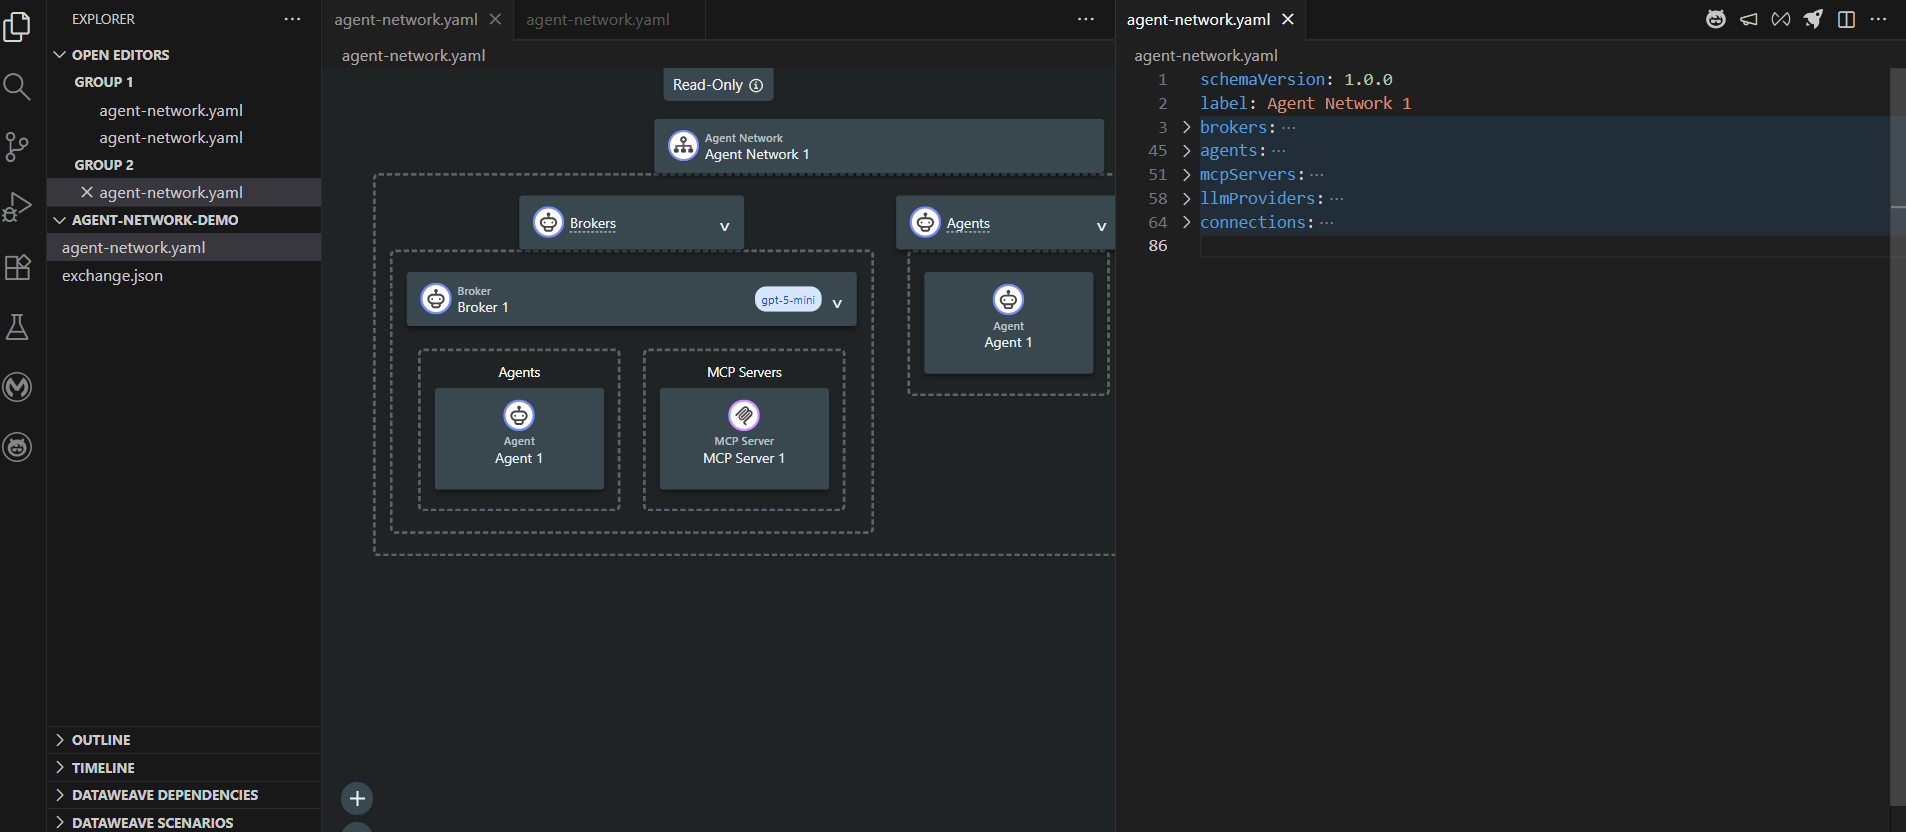Screen dimensions: 1906x832
Task: Switch to the second agent-network.yaml tab
Action: 598,20
